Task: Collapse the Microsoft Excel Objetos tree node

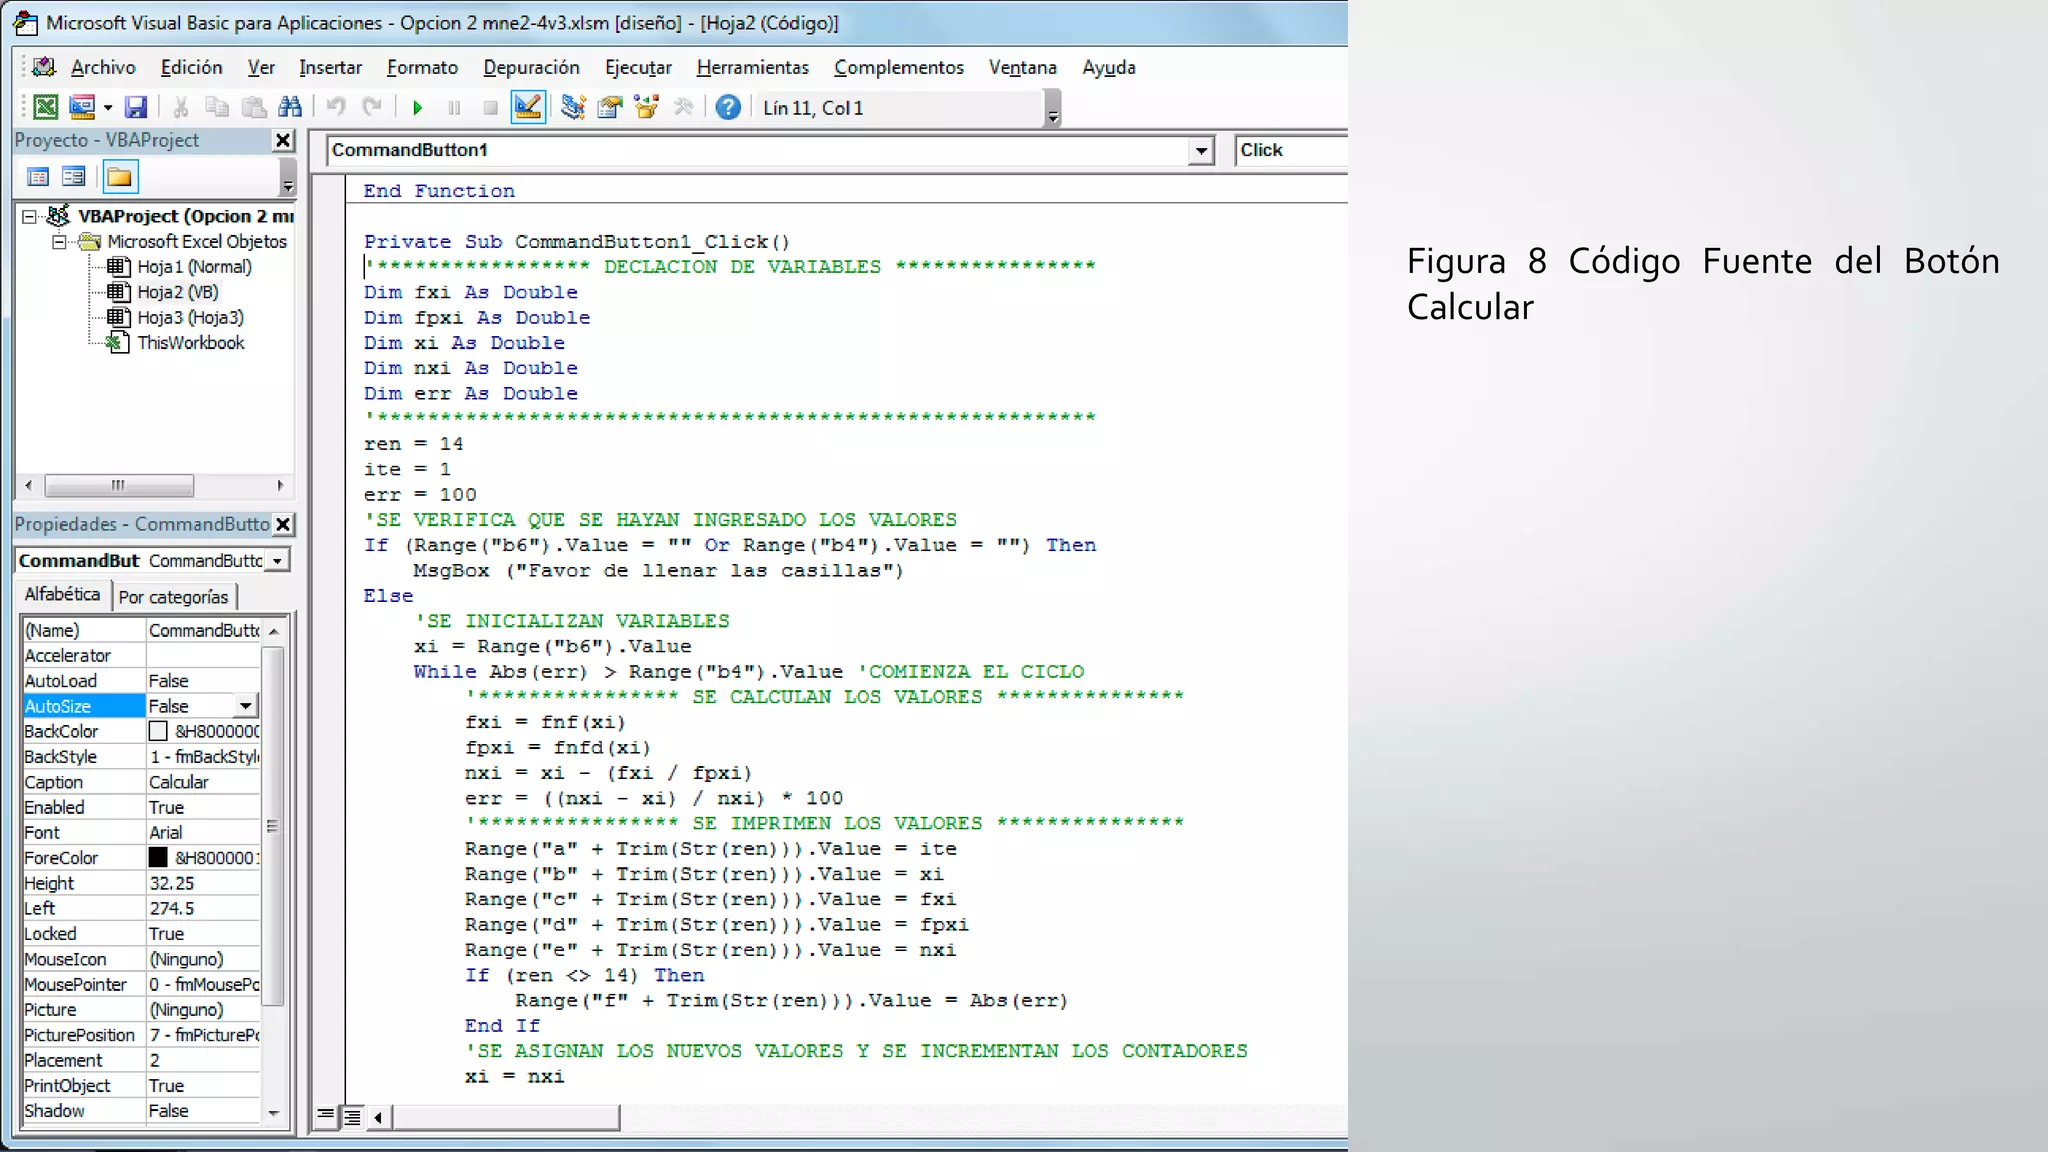Action: click(x=59, y=242)
